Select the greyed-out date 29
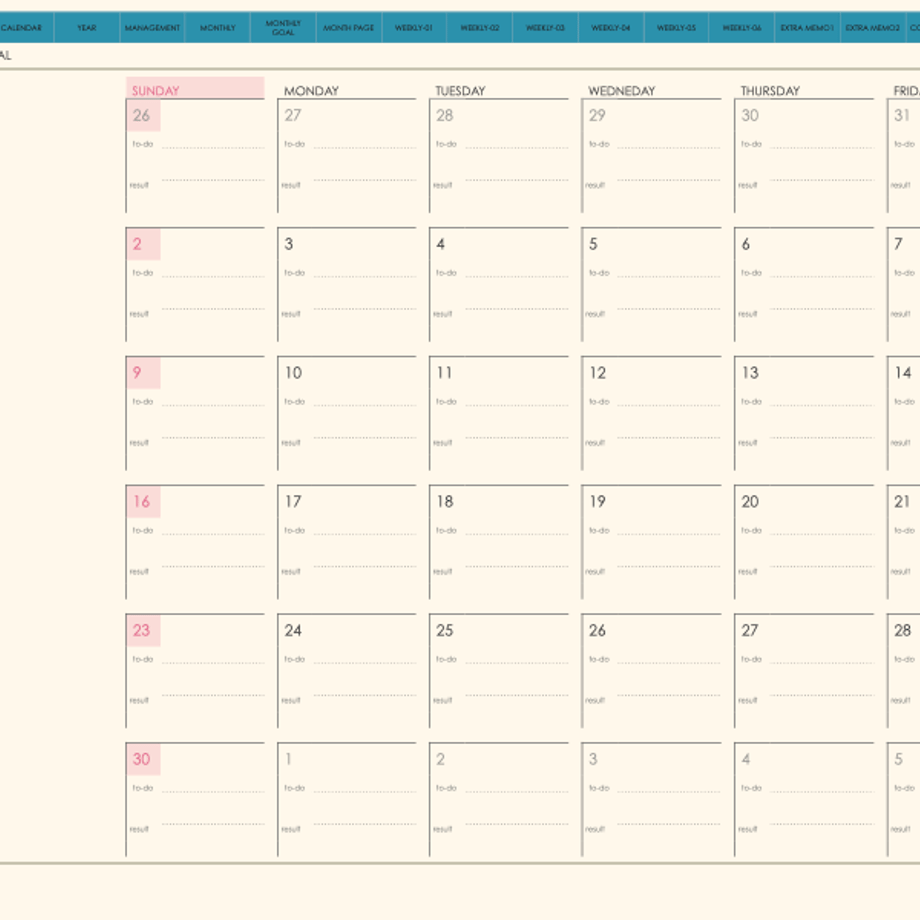The height and width of the screenshot is (920, 920). [x=597, y=116]
